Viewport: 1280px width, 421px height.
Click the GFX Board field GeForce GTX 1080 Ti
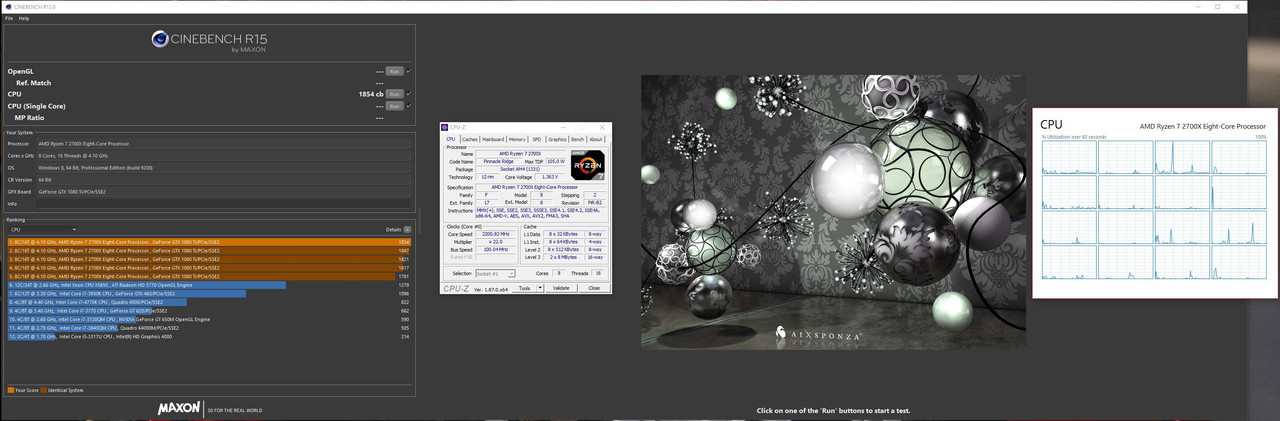(x=223, y=191)
